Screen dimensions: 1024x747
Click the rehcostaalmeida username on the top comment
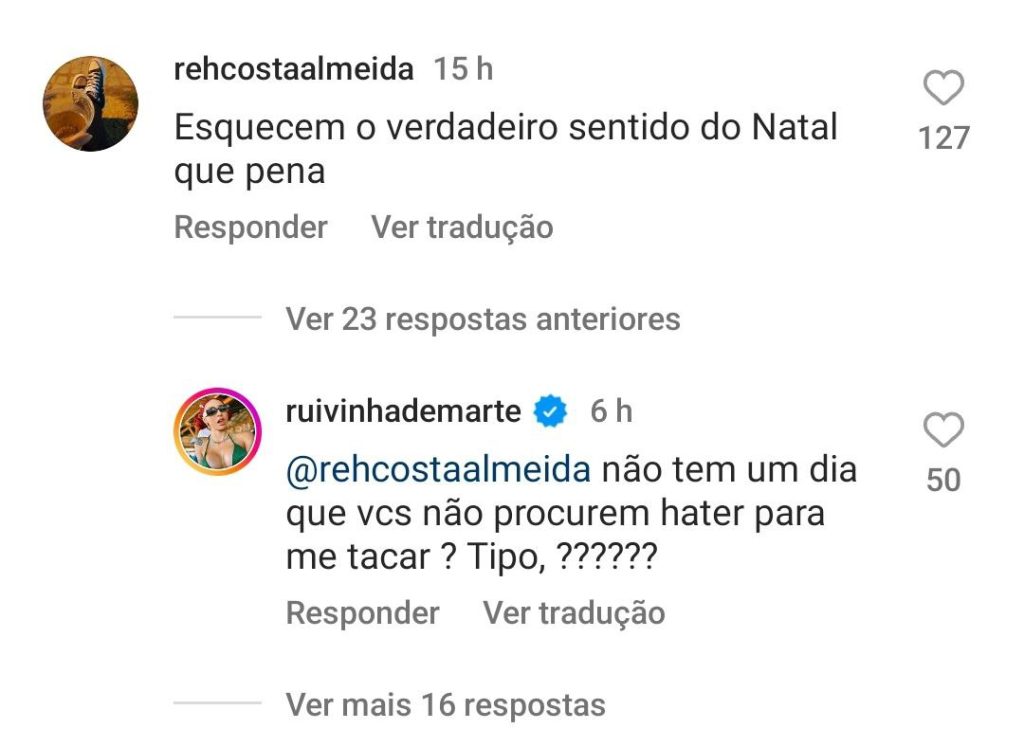pos(293,69)
